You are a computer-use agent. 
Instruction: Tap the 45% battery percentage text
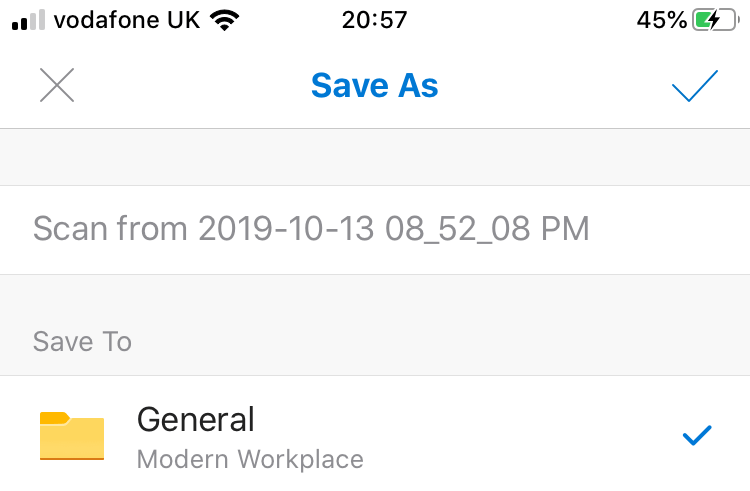(661, 20)
